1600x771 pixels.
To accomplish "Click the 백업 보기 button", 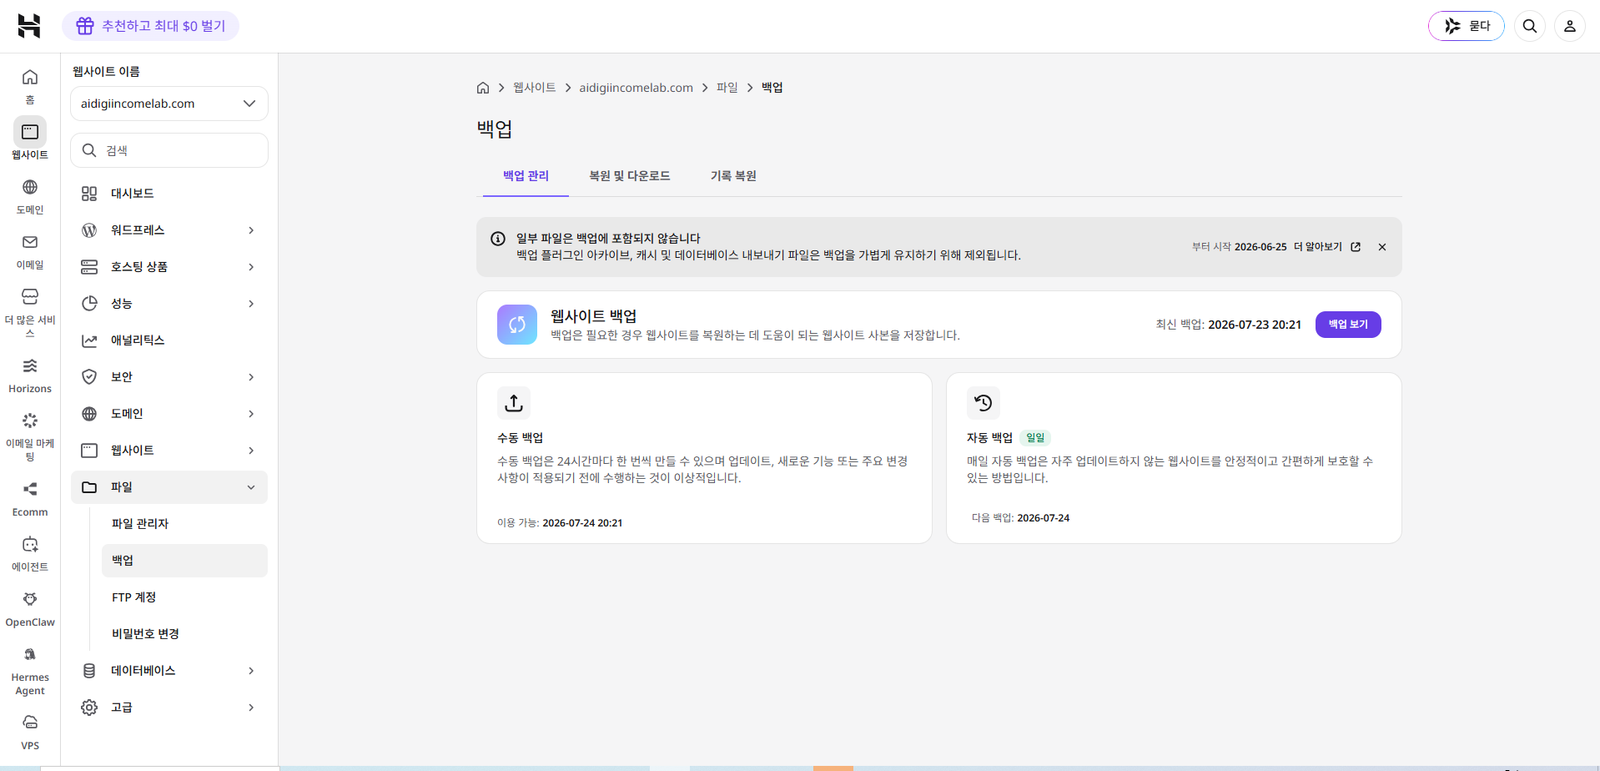I will pos(1348,325).
